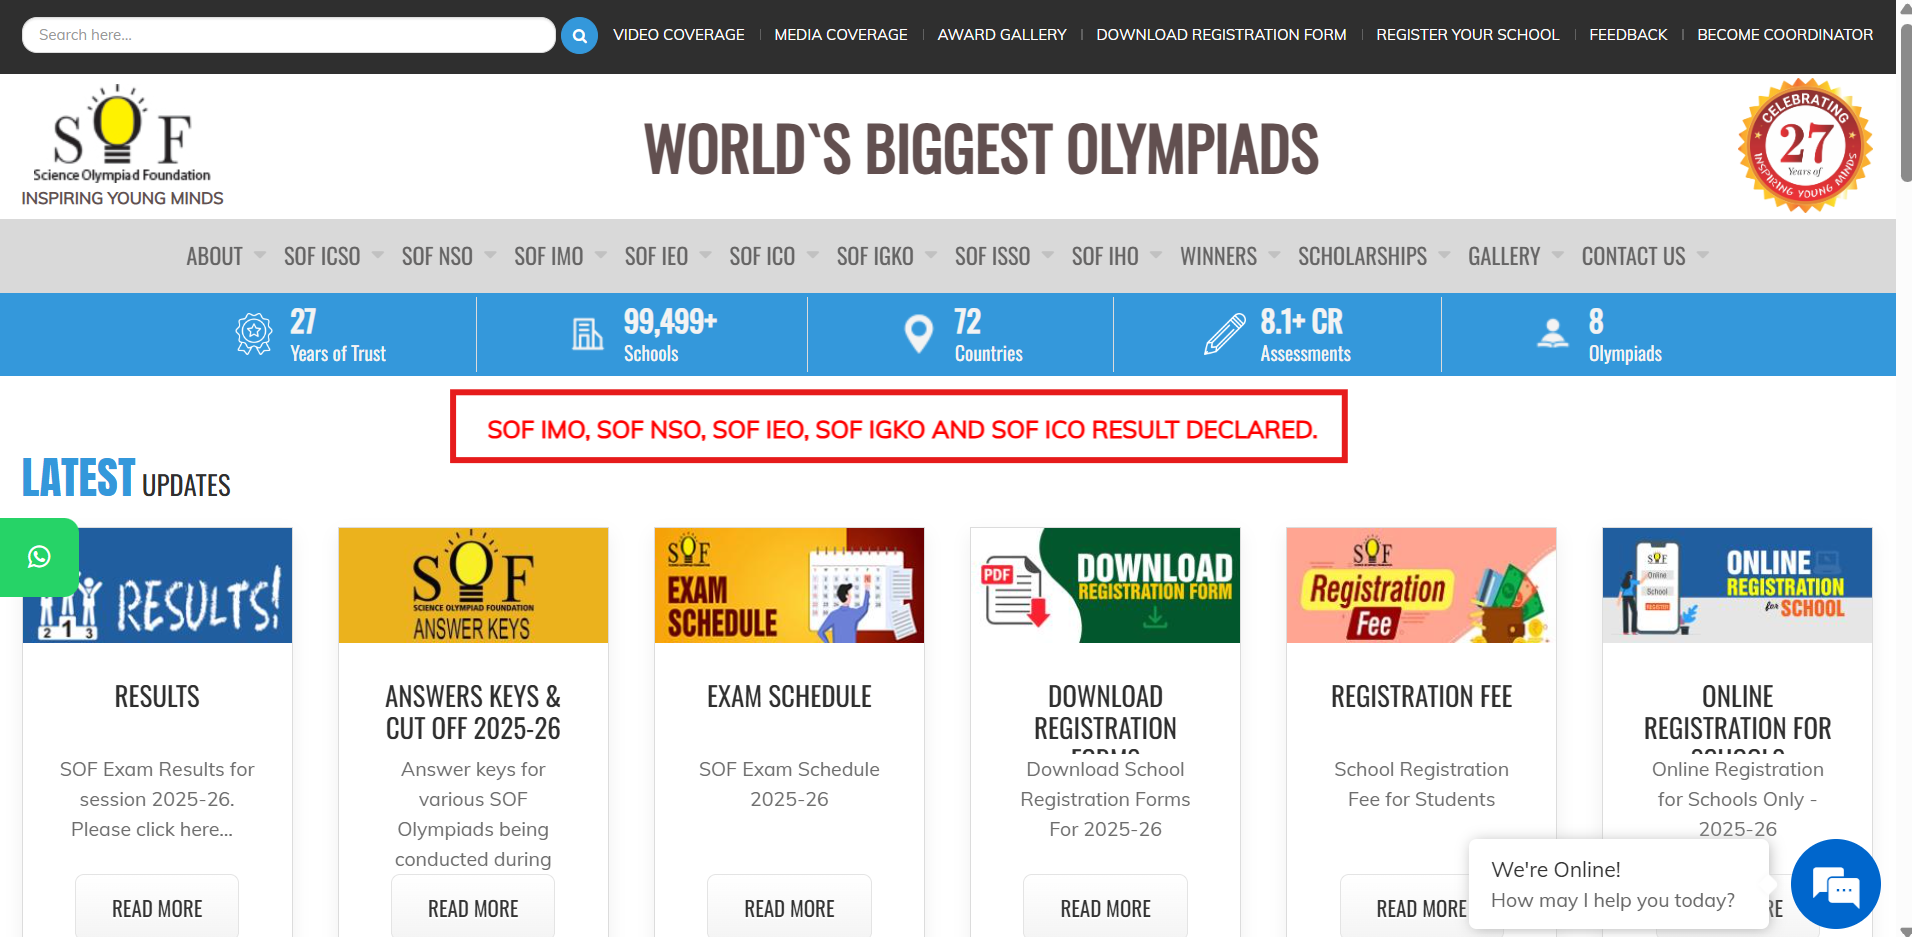
Task: Open the Registration Fee banner thumbnail
Action: tap(1421, 585)
